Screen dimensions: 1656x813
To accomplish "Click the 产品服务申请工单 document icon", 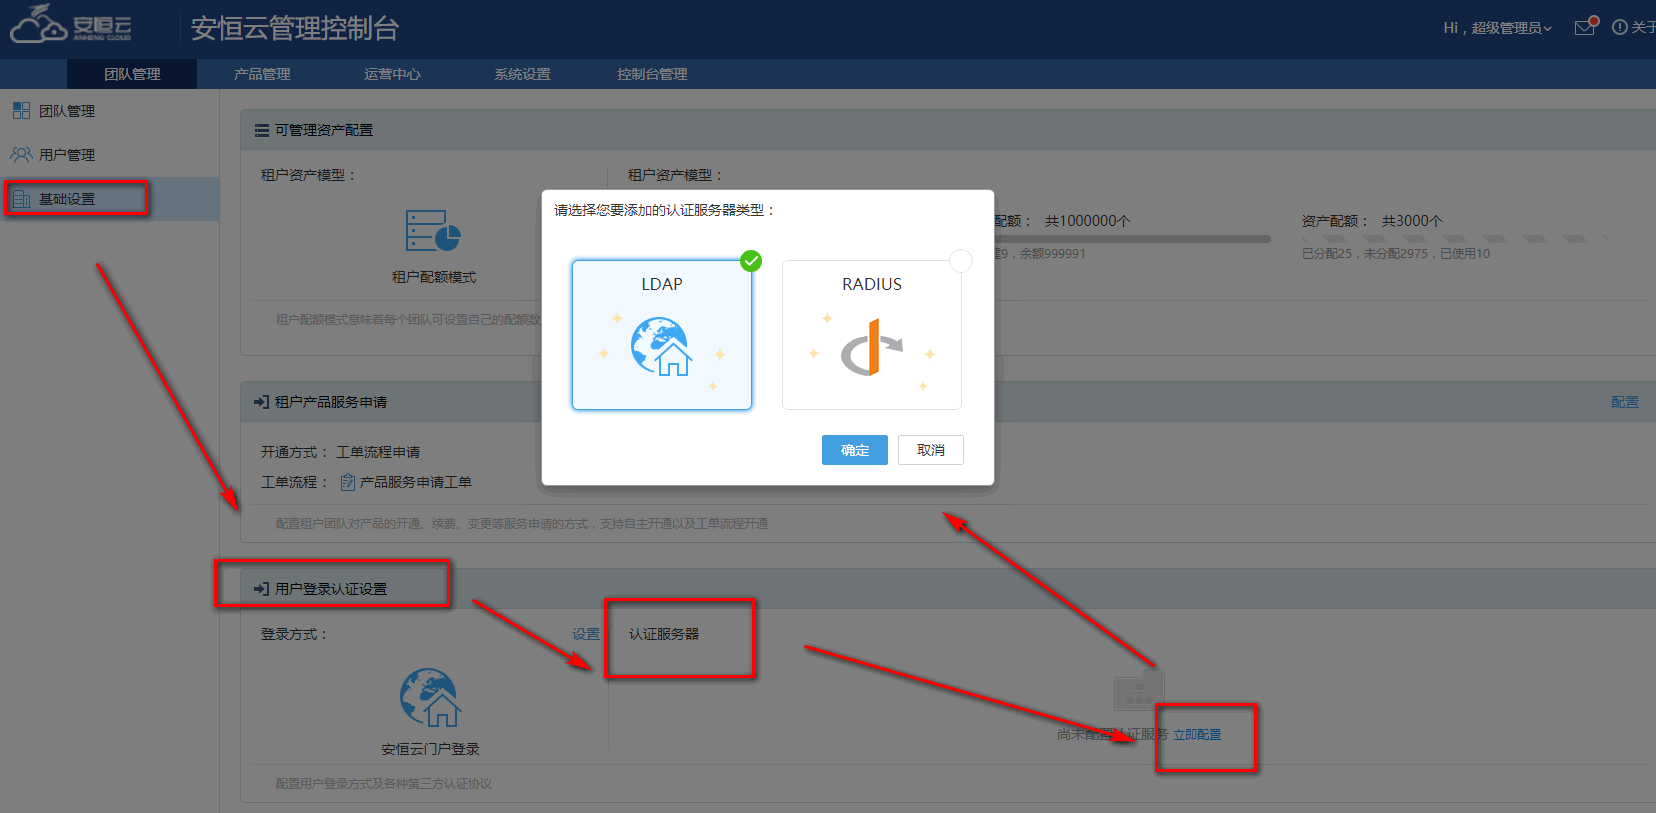I will (x=348, y=482).
